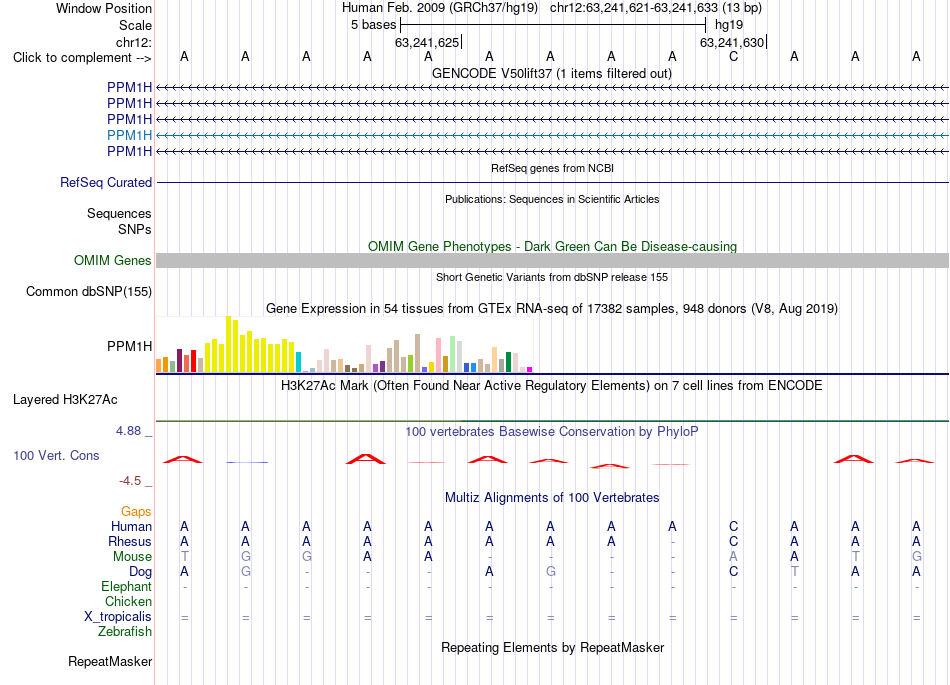Click tallest yellow bar in GTEx chart
950x685 pixels.
[x=228, y=344]
